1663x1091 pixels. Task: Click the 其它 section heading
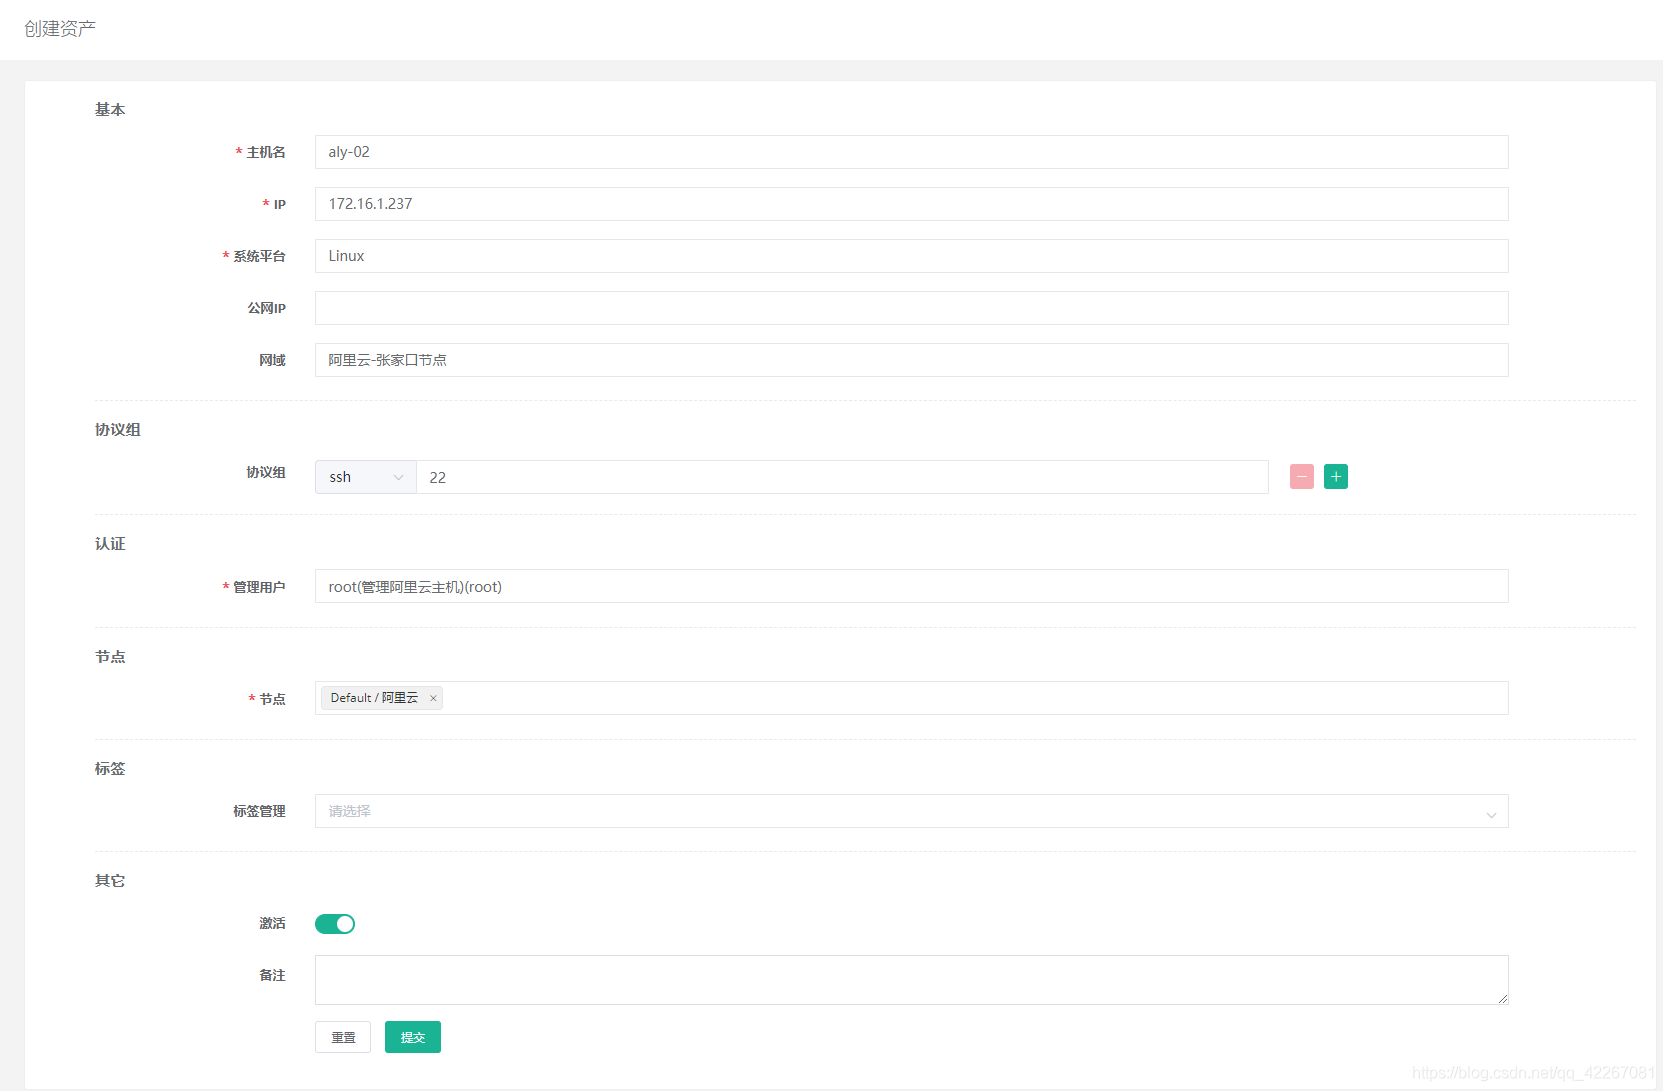[x=110, y=881]
